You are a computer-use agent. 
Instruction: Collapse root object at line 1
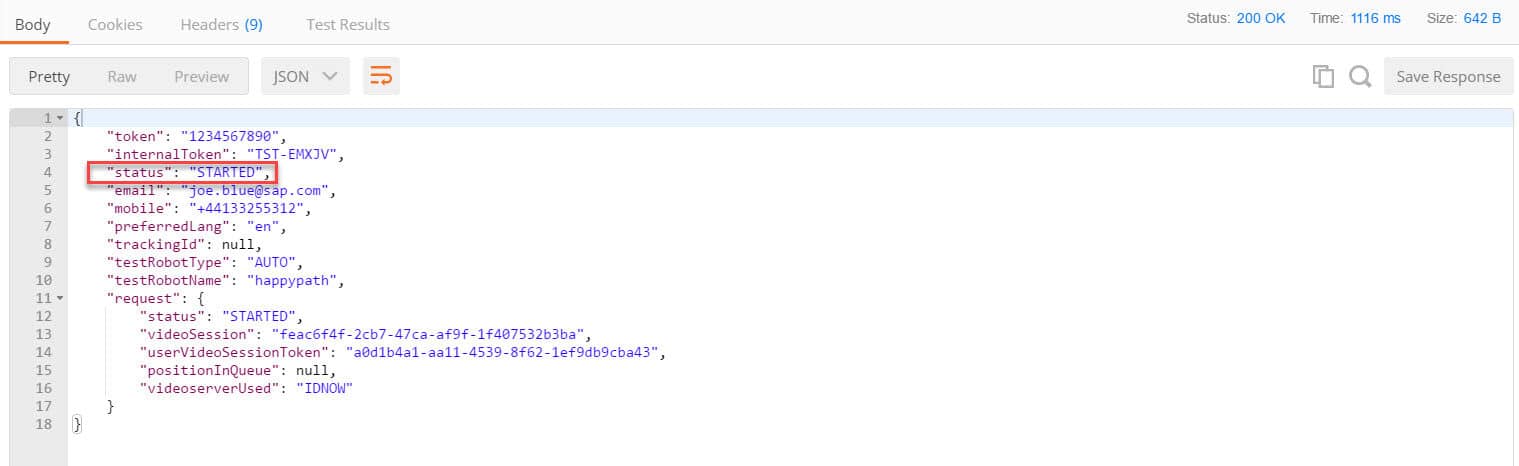[60, 118]
